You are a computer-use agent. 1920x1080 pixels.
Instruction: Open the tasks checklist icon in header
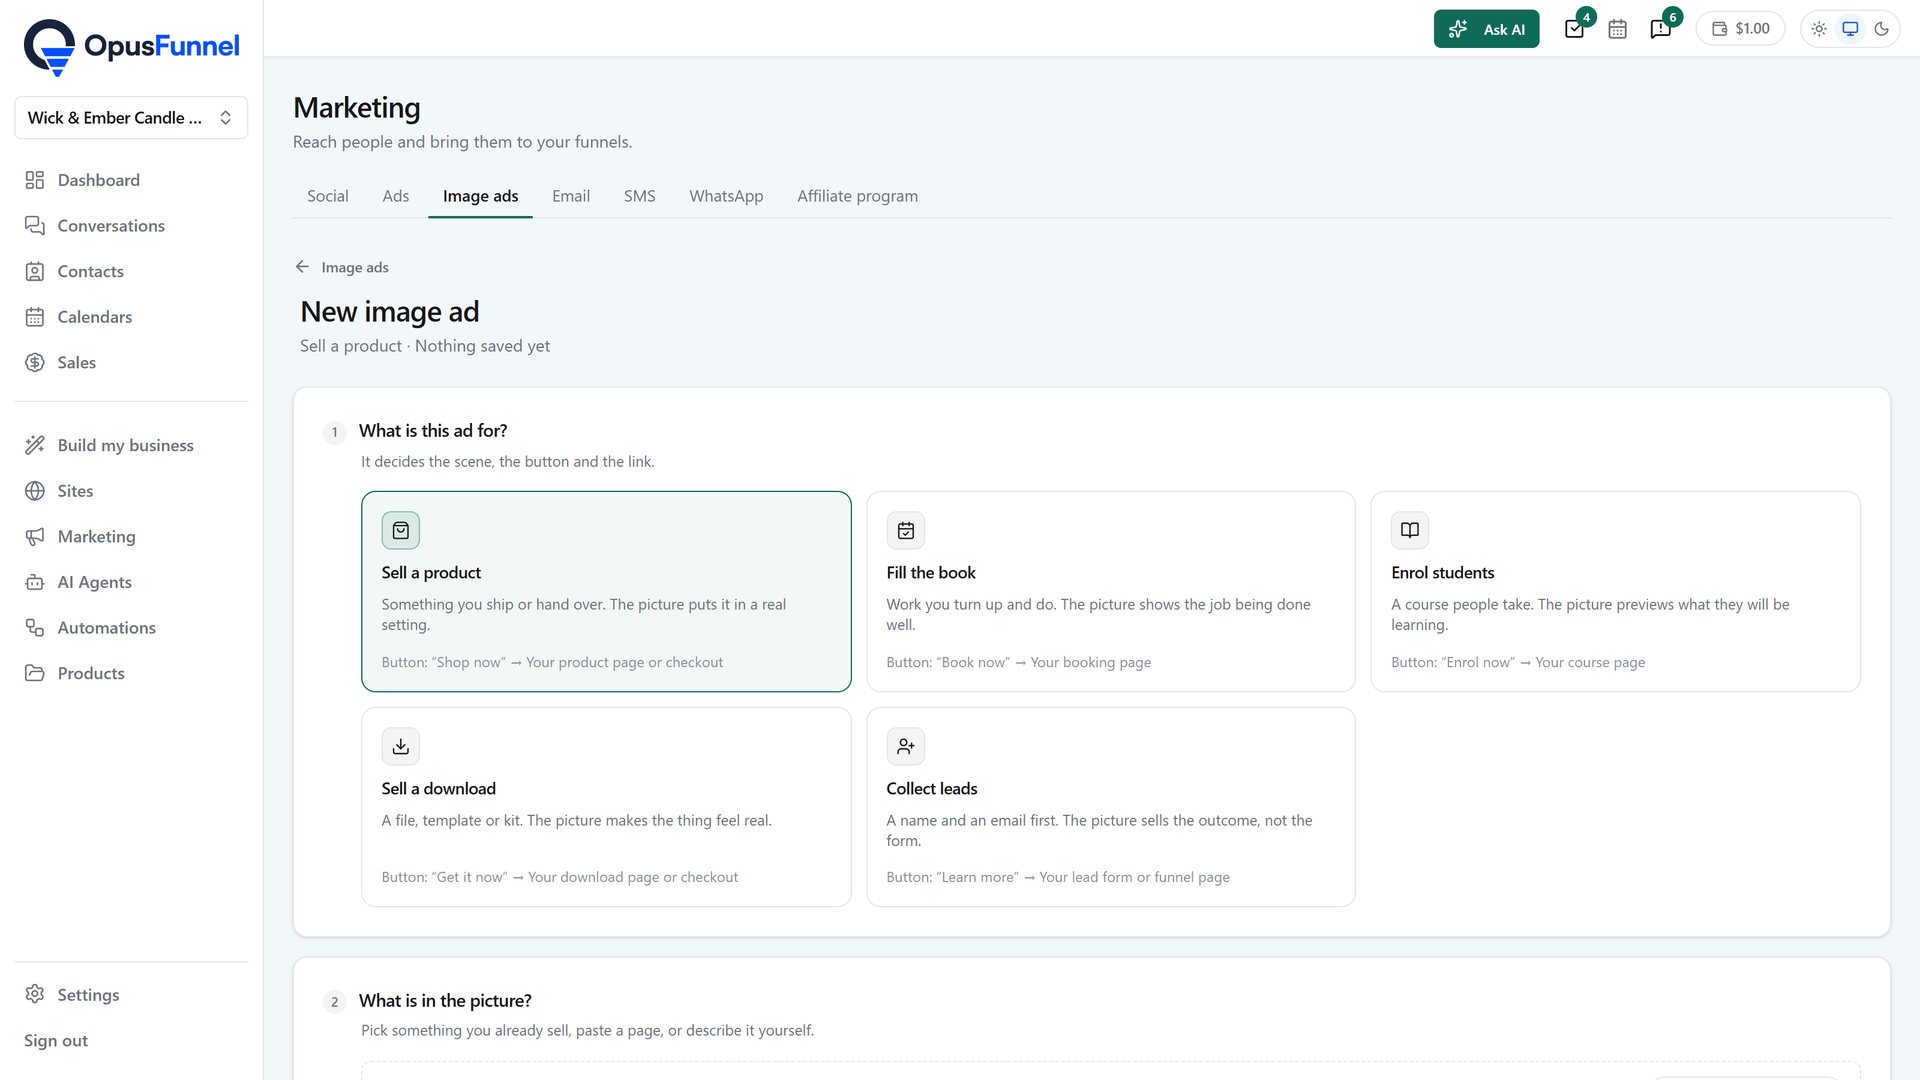click(x=1575, y=29)
